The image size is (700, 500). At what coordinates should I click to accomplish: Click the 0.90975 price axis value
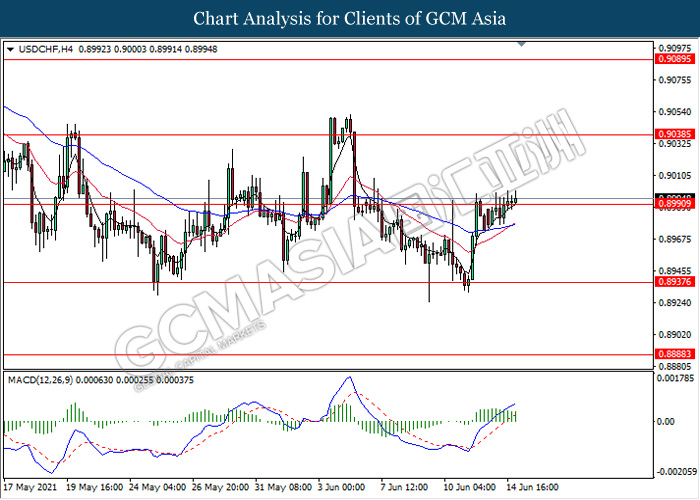[x=675, y=48]
